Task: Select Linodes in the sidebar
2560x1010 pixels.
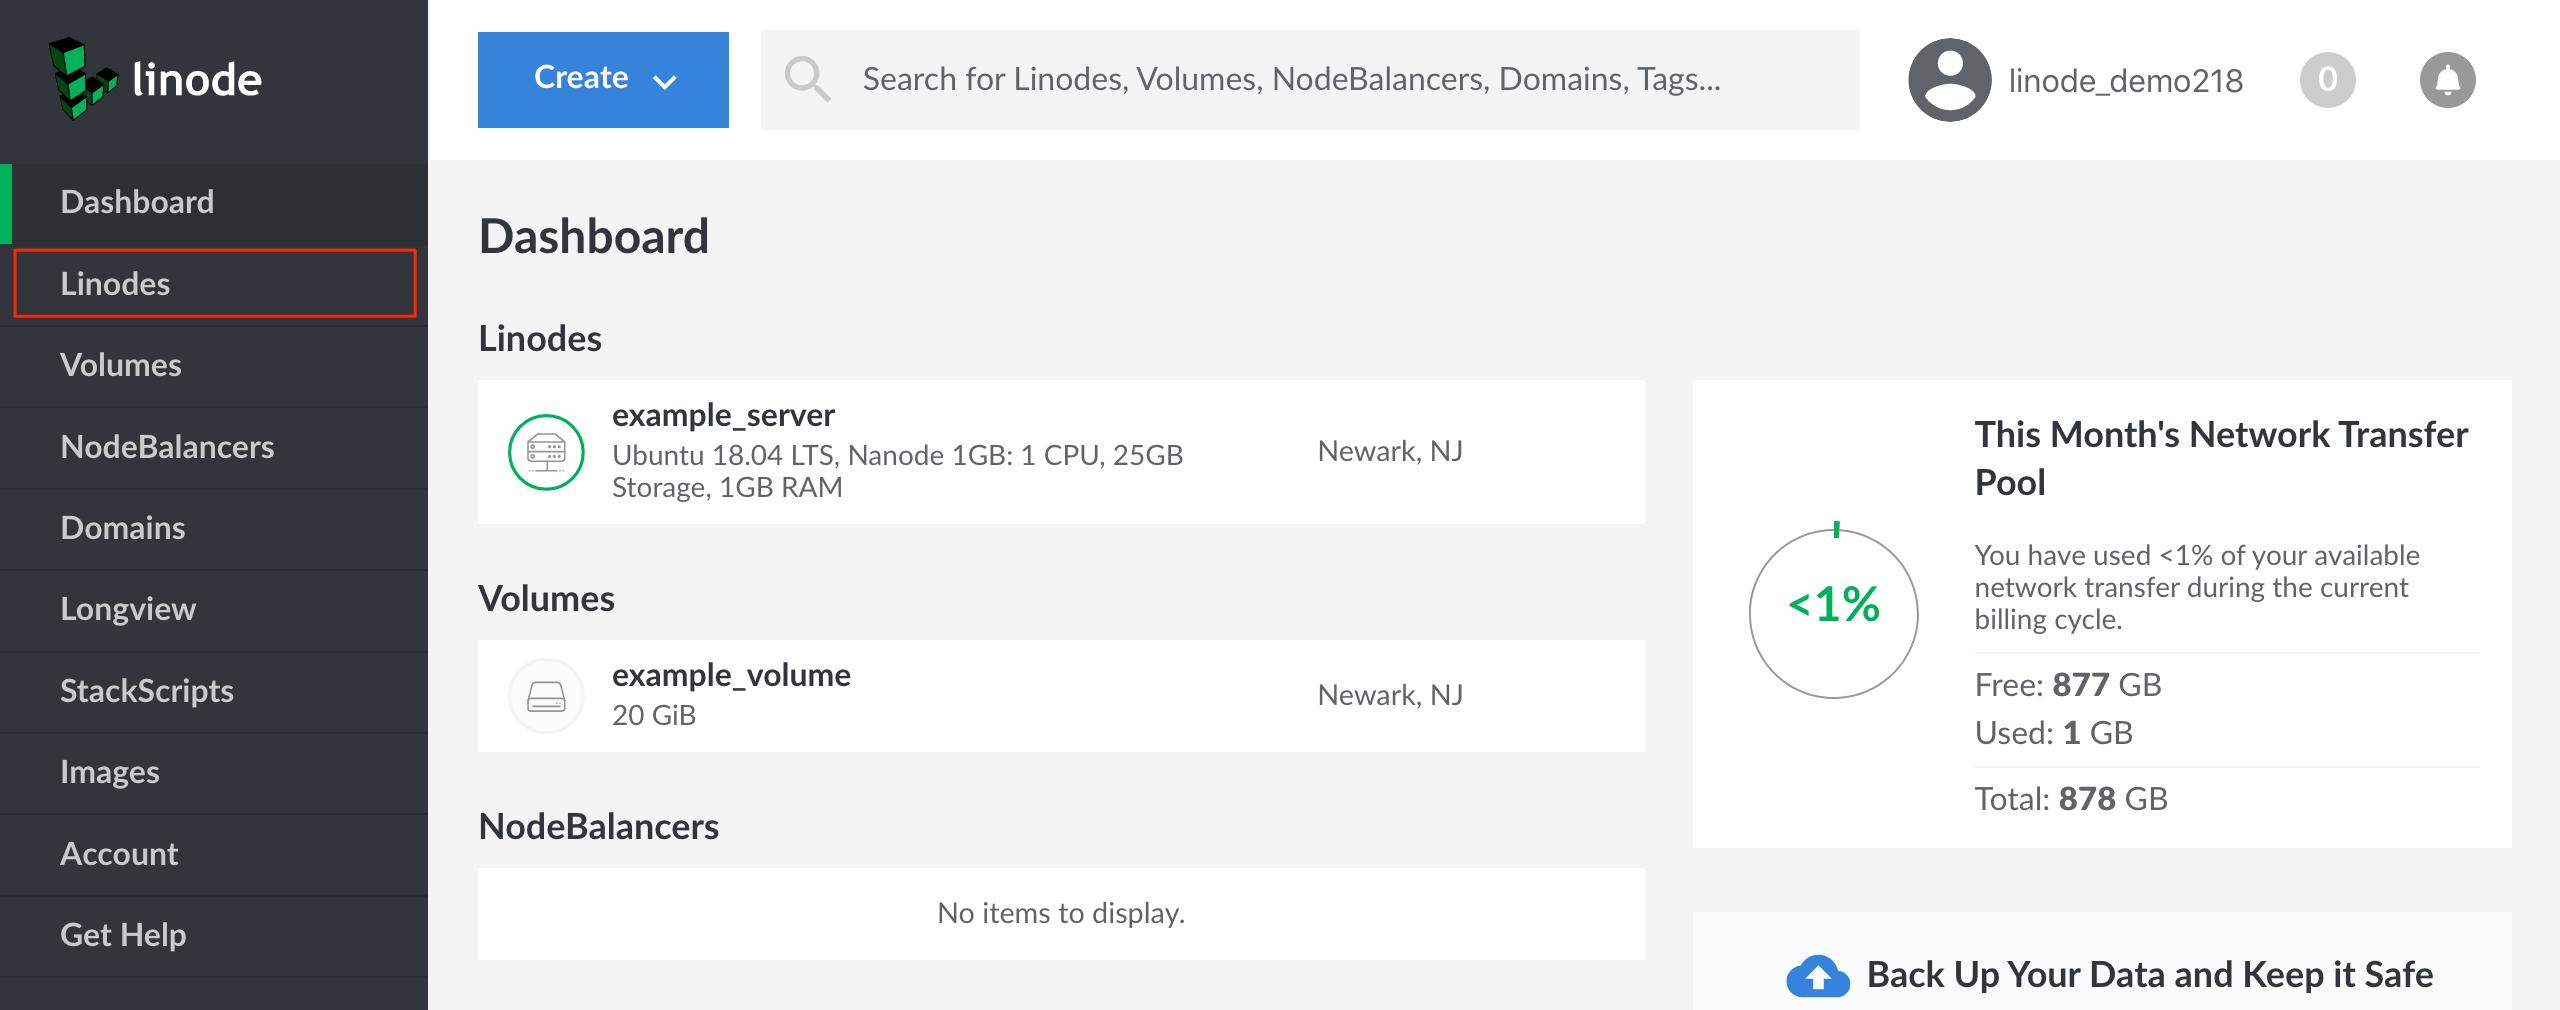Action: [x=115, y=284]
